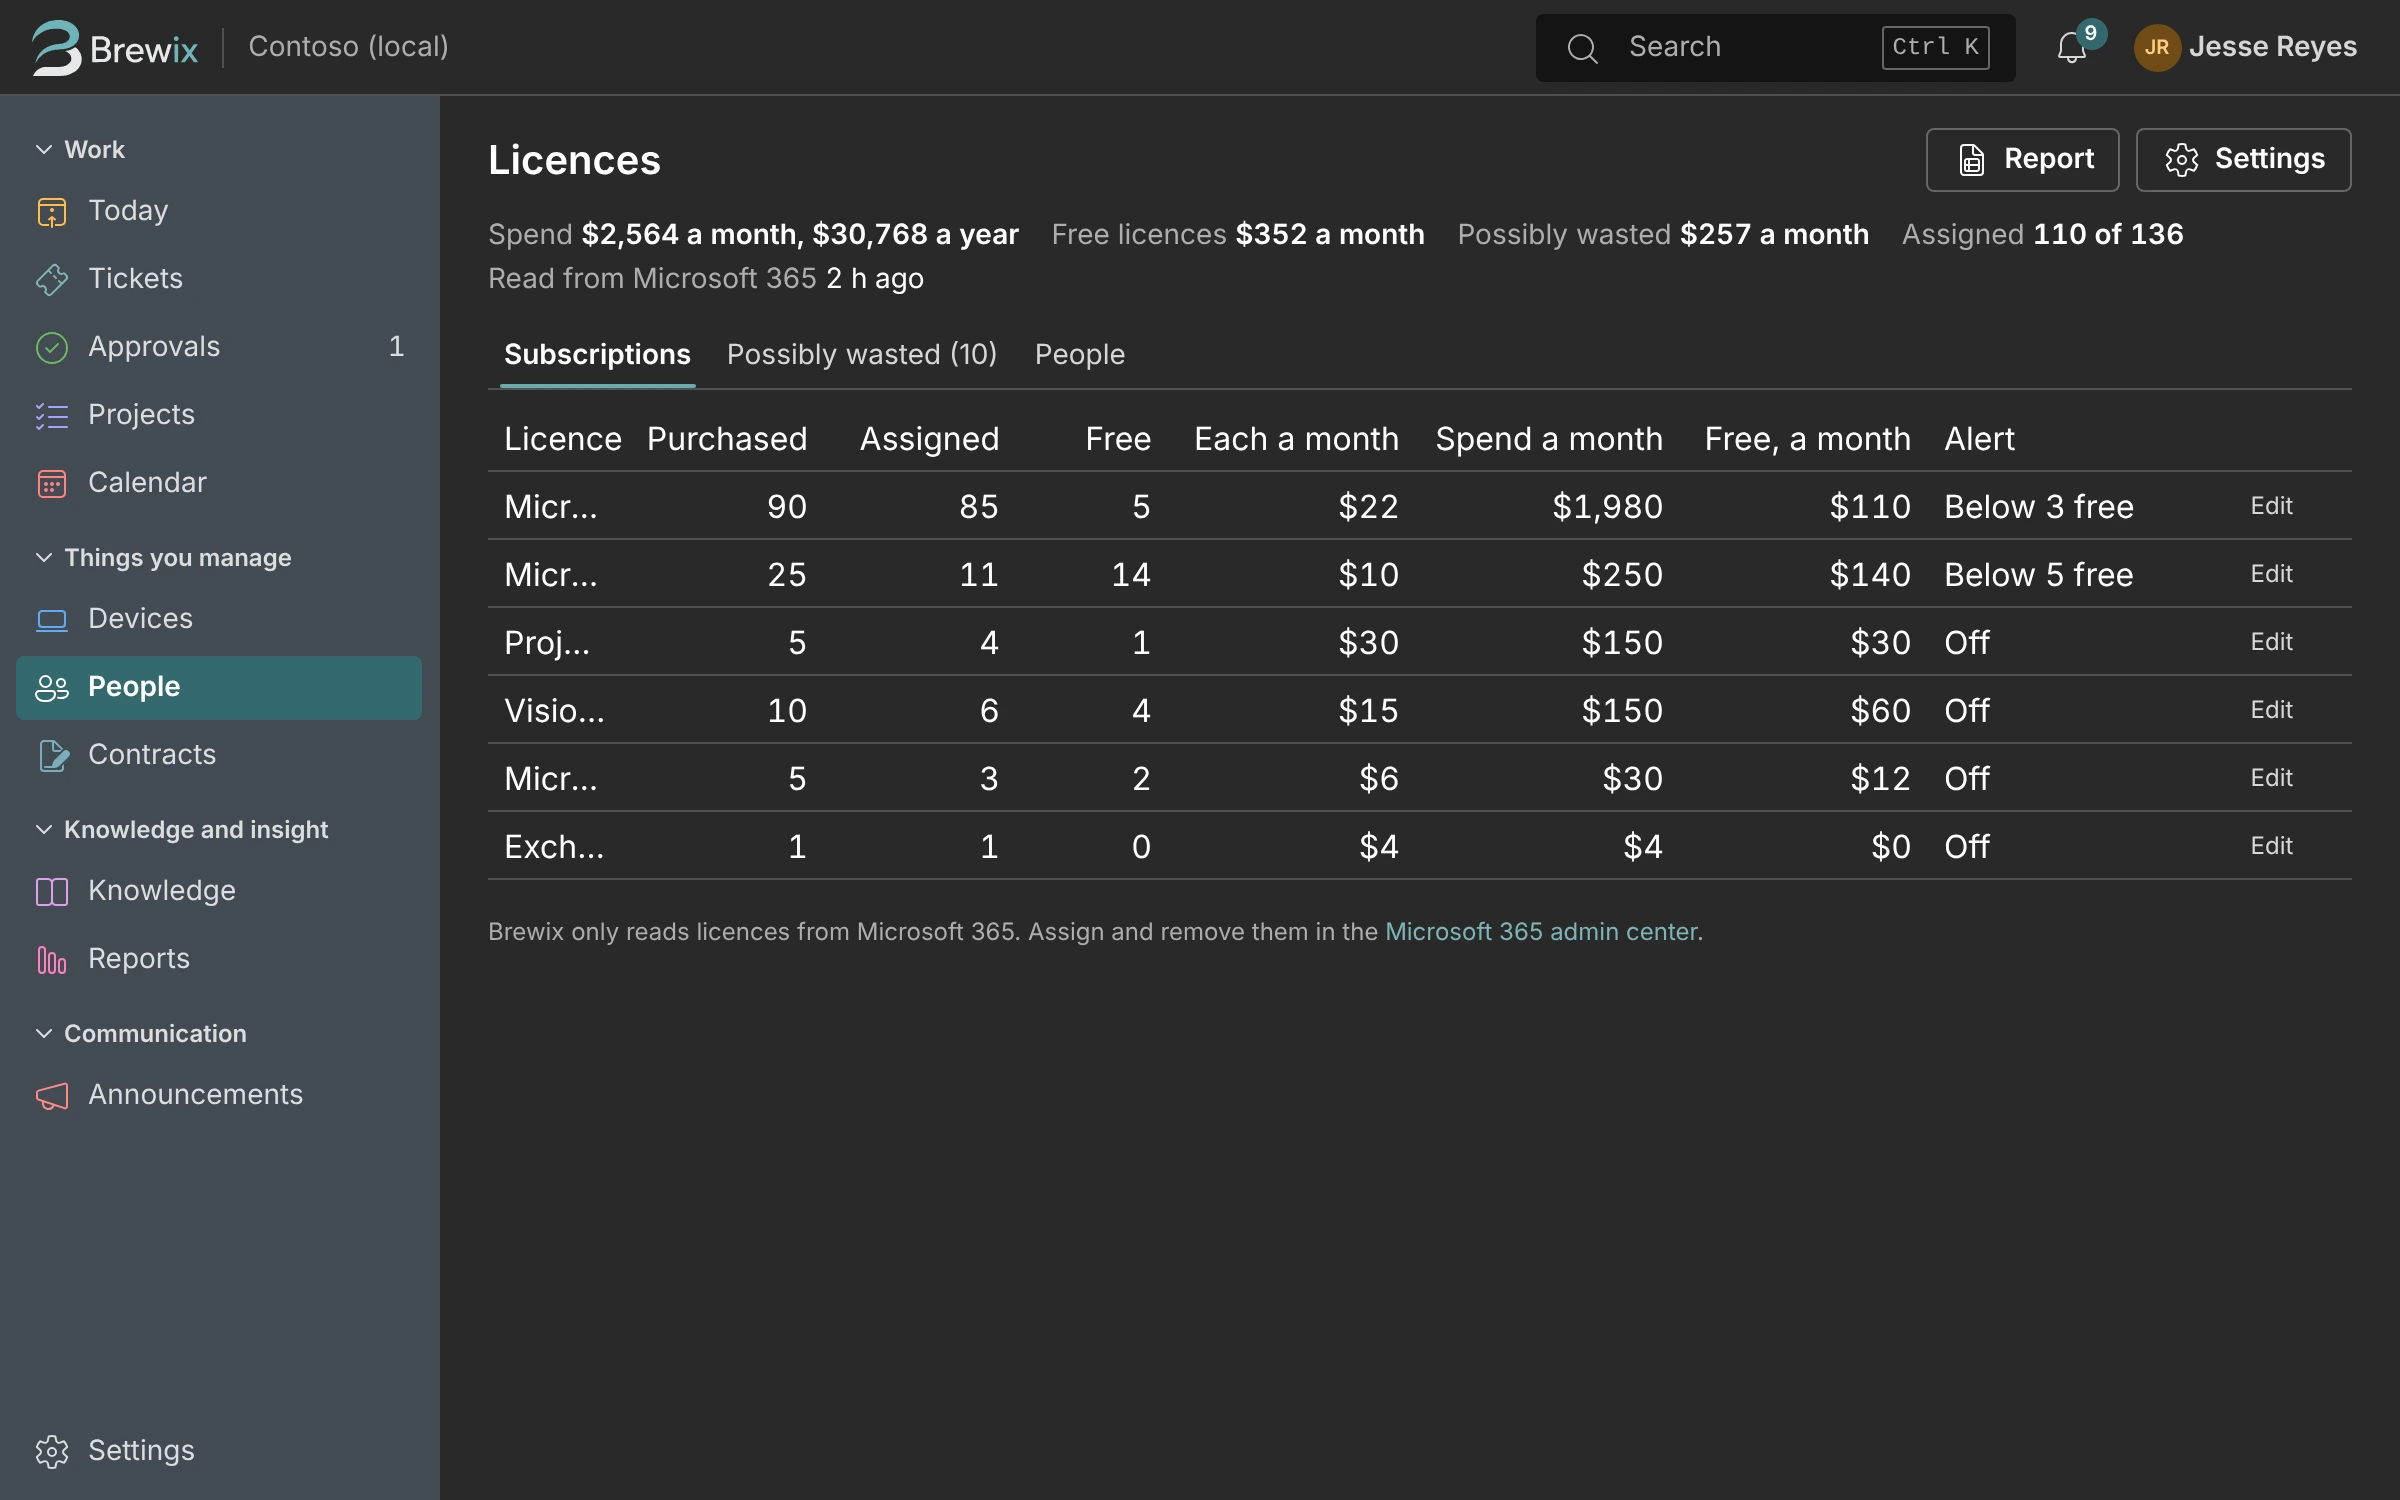Open Announcements in the sidebar
The height and width of the screenshot is (1500, 2400).
[219, 1095]
